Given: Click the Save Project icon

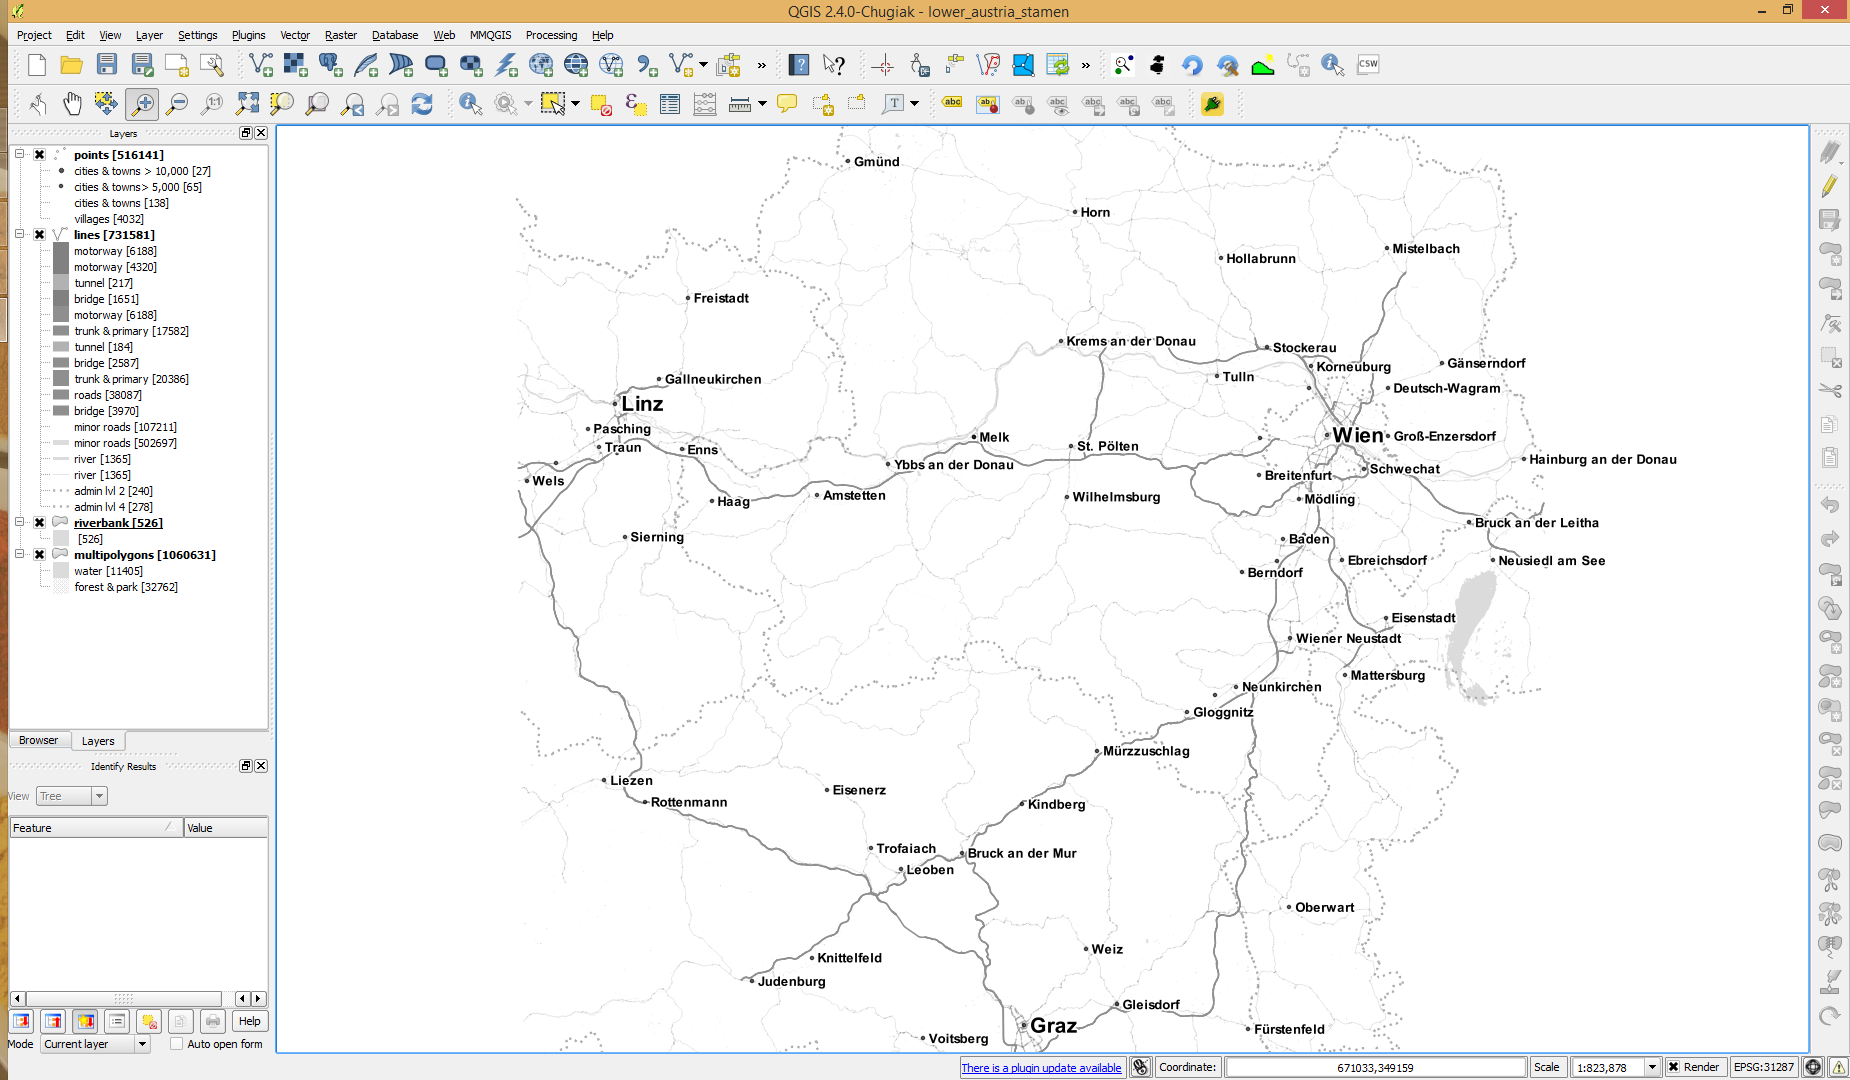Looking at the screenshot, I should pos(107,65).
